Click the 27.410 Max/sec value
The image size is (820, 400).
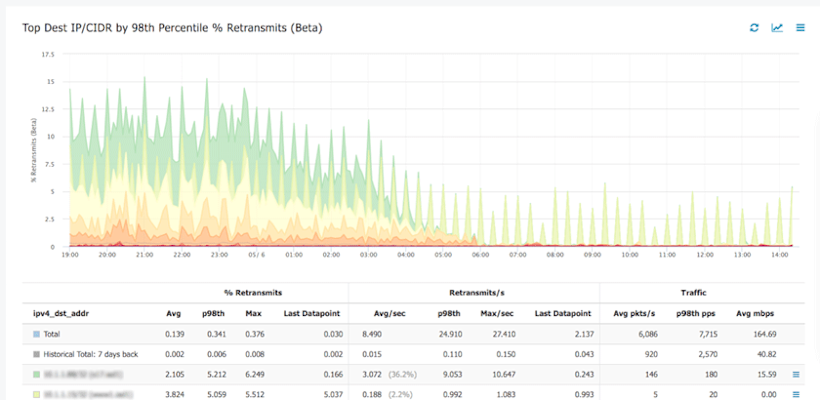[x=503, y=334]
